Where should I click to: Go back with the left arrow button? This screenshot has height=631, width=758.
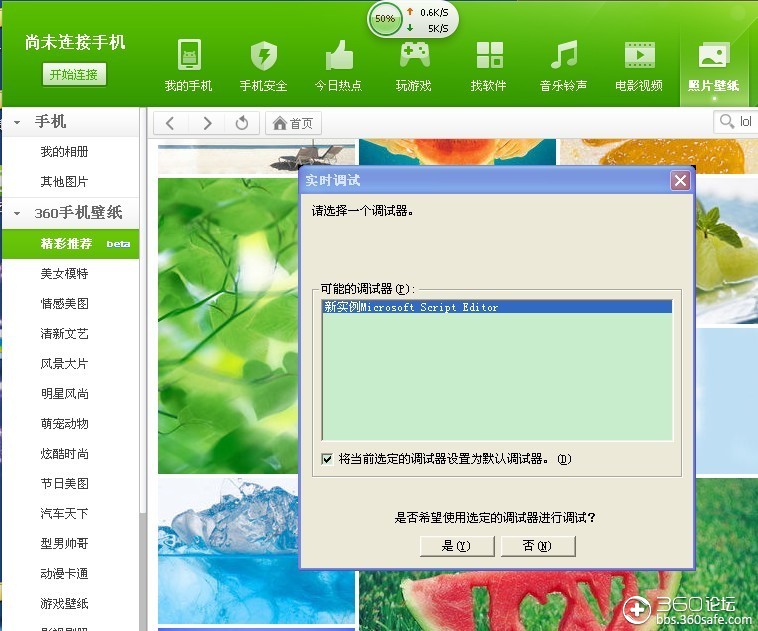tap(170, 123)
